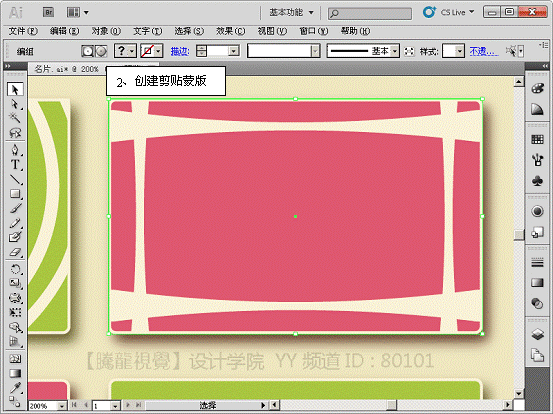
Task: Open the Layers panel icon
Action: [x=537, y=334]
